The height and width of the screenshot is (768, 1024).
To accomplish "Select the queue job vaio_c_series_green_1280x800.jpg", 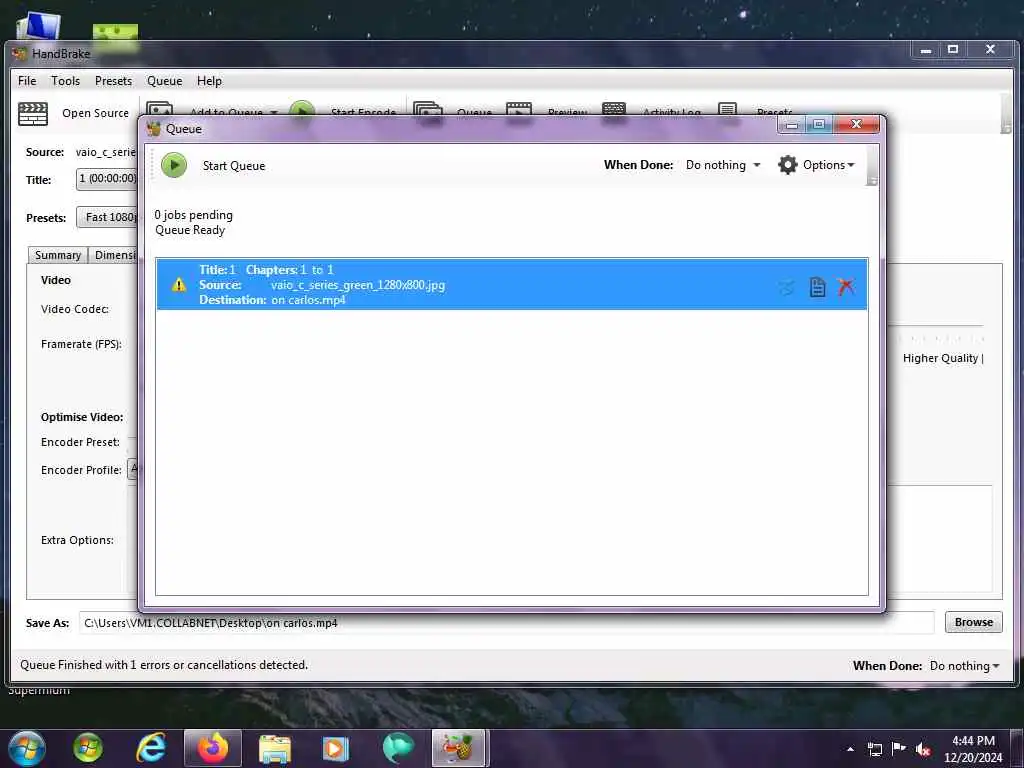I will pyautogui.click(x=512, y=284).
